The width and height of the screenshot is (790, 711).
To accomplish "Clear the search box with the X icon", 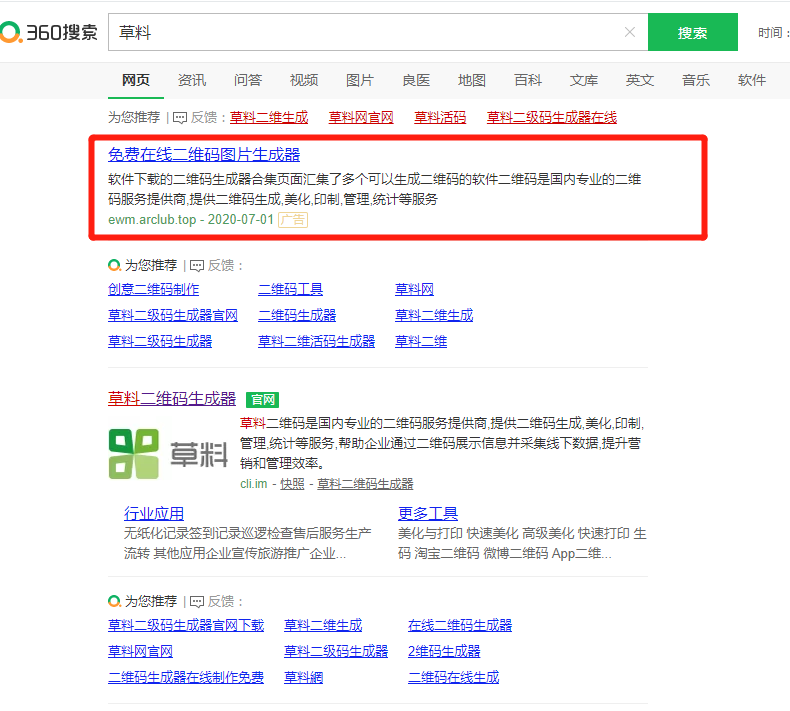I will (629, 32).
